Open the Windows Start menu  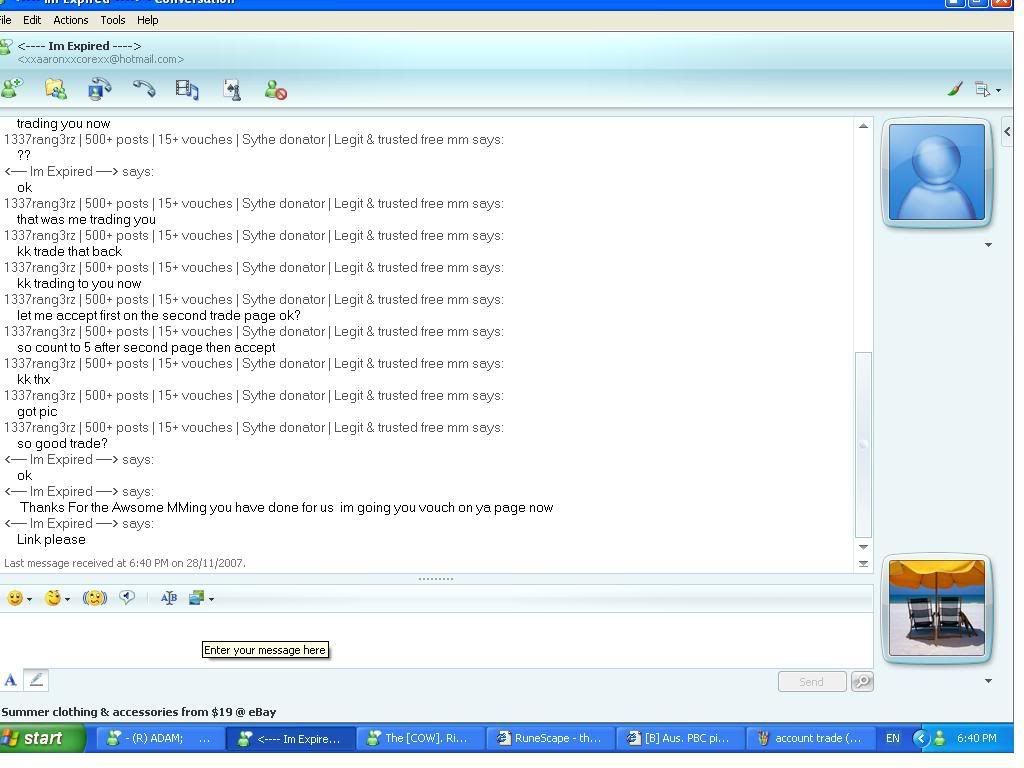41,739
